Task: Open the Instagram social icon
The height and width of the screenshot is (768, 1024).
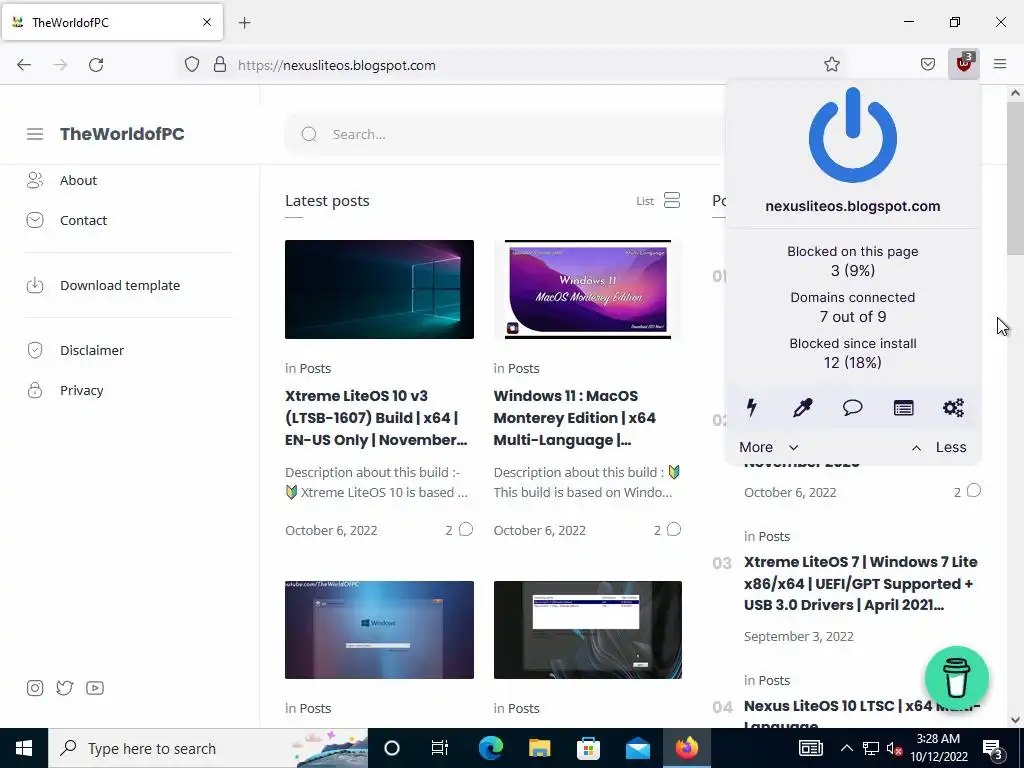Action: tap(35, 688)
